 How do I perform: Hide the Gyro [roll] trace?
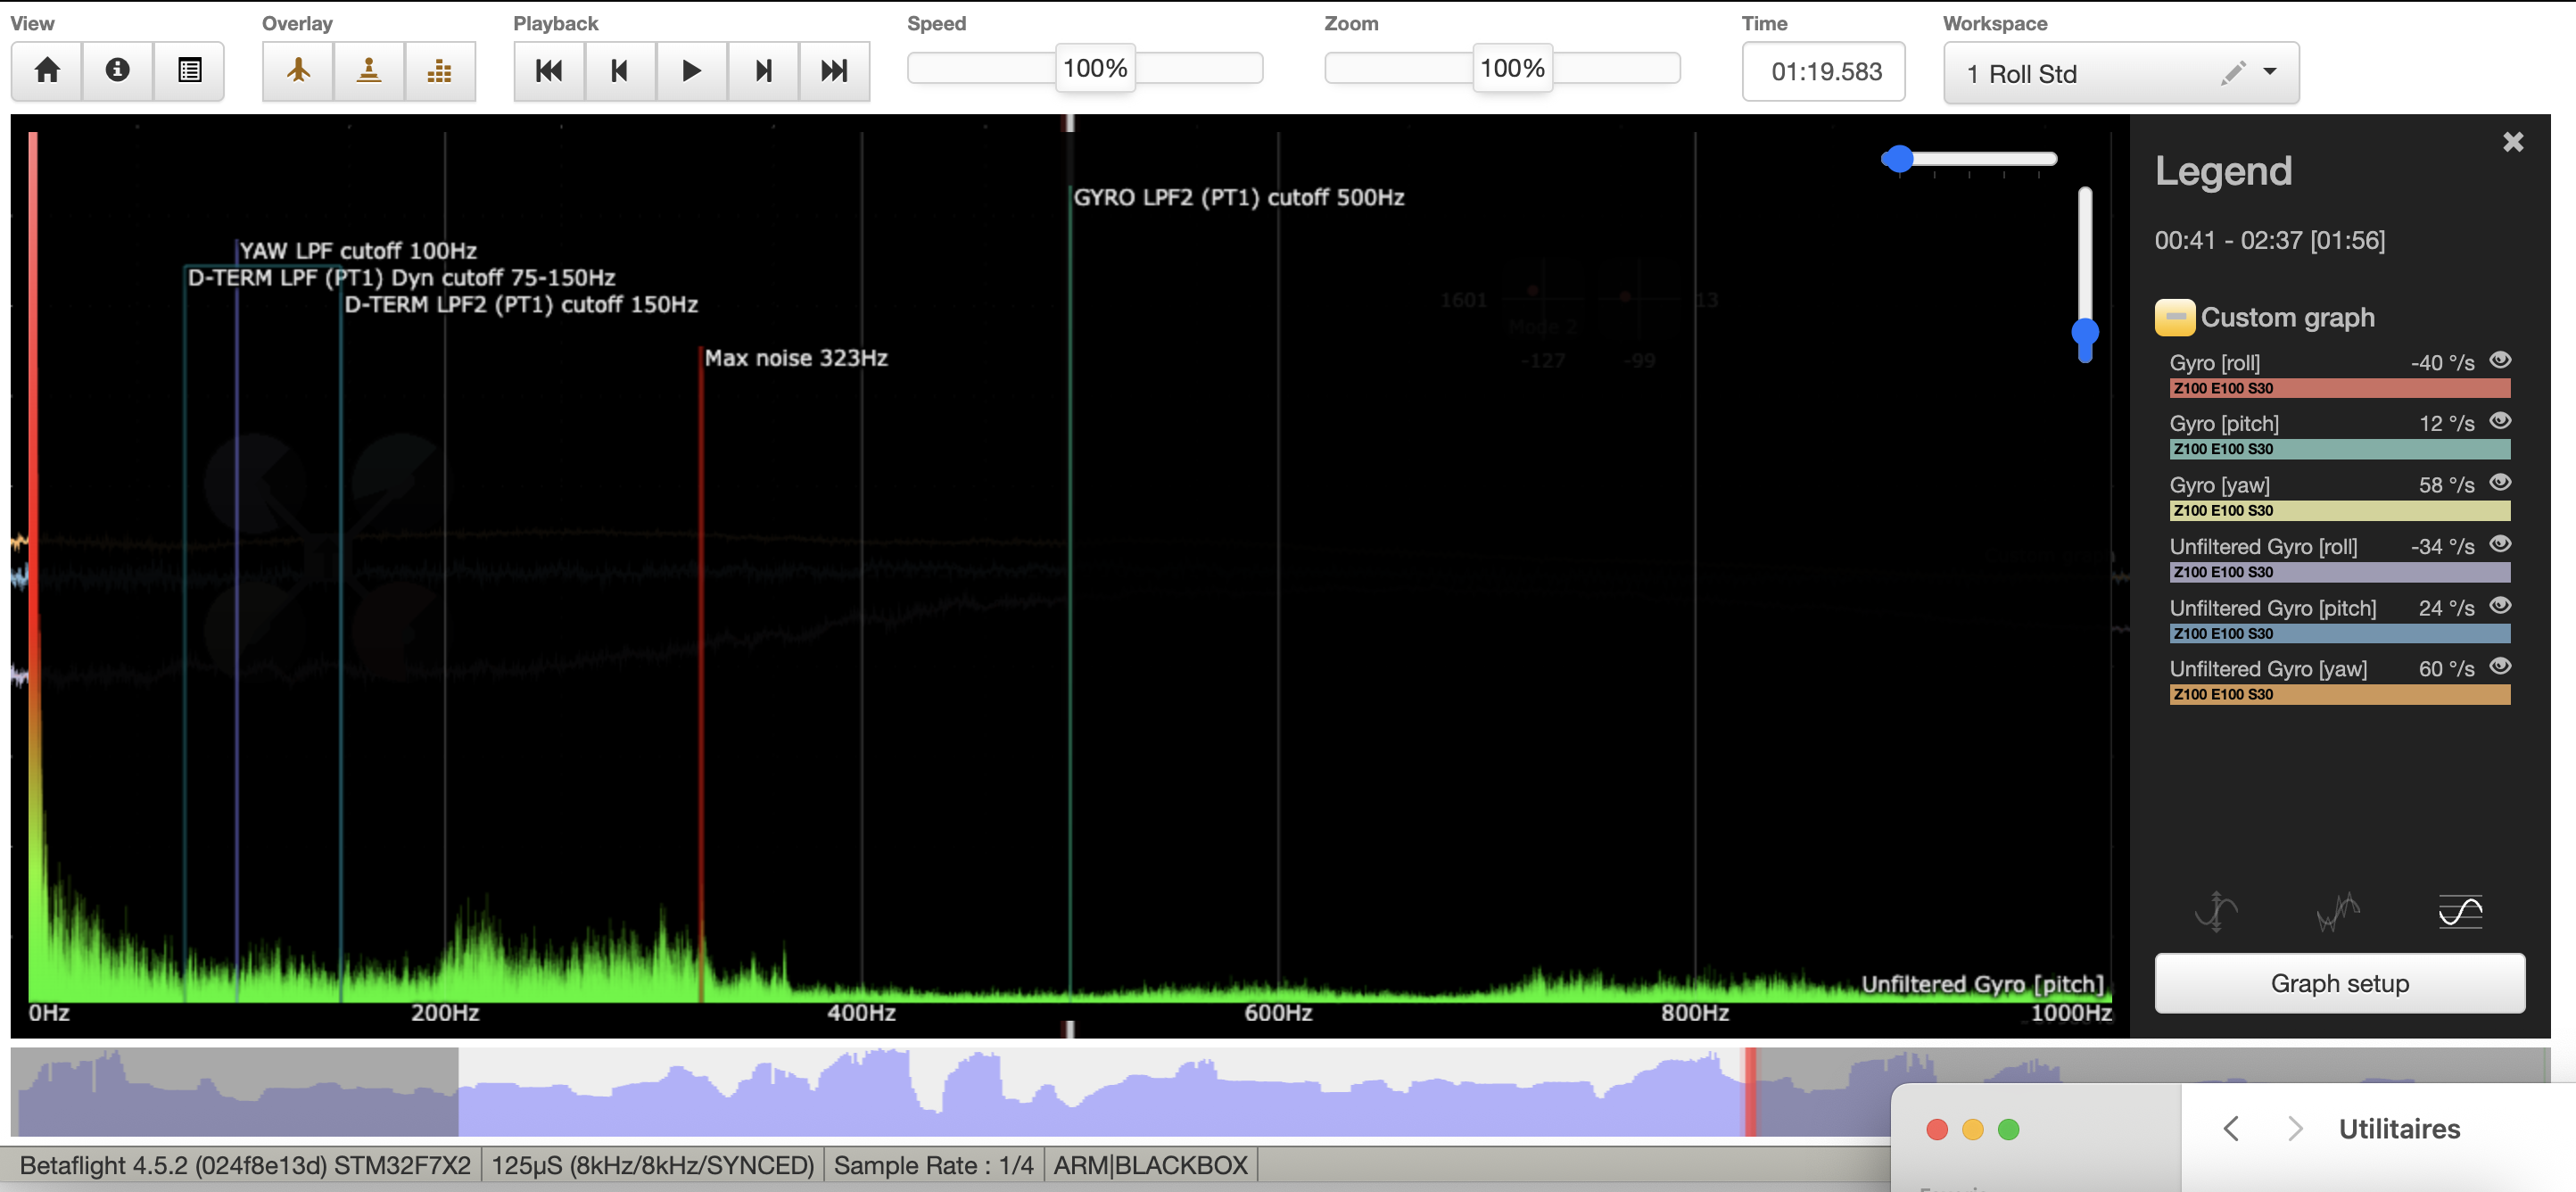tap(2500, 360)
